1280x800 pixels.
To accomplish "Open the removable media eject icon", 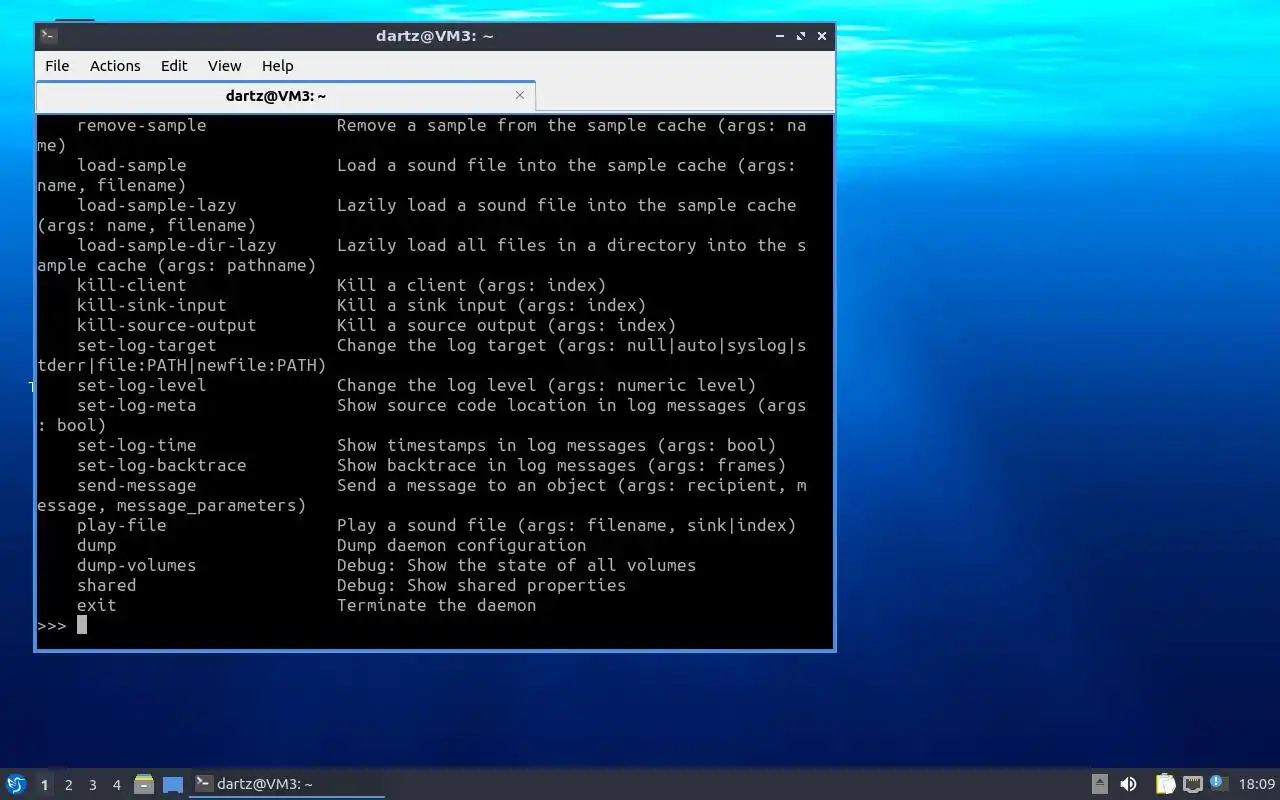I will tap(1100, 784).
